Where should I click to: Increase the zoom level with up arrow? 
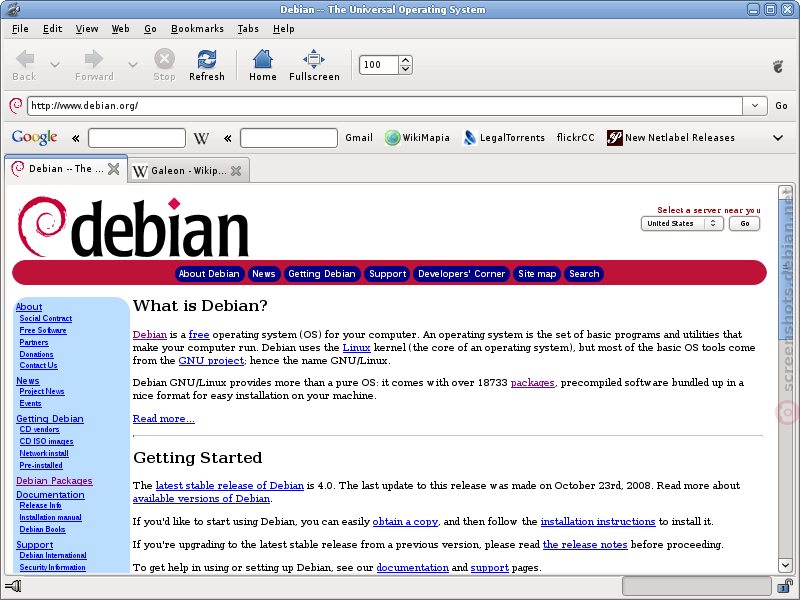click(x=406, y=60)
